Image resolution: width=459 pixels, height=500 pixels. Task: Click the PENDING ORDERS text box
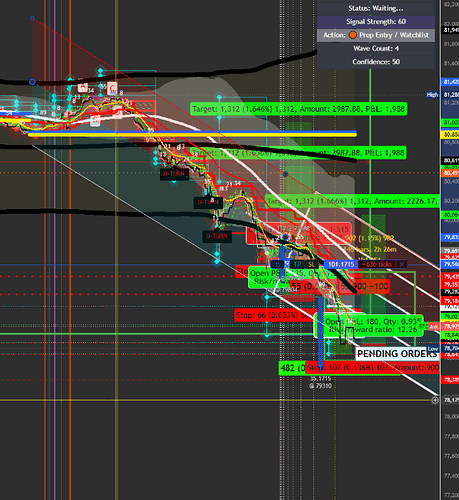[397, 353]
